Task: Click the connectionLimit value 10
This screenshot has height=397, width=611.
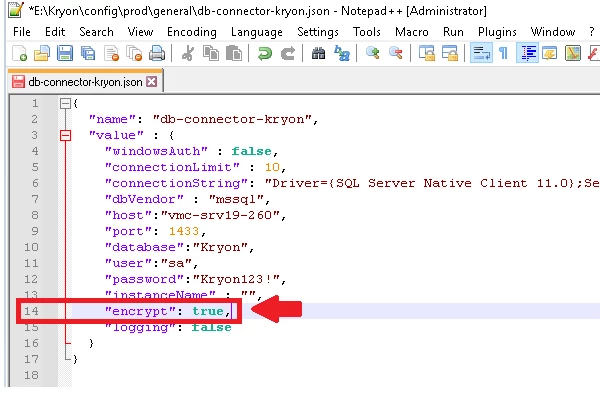Action: [x=272, y=167]
